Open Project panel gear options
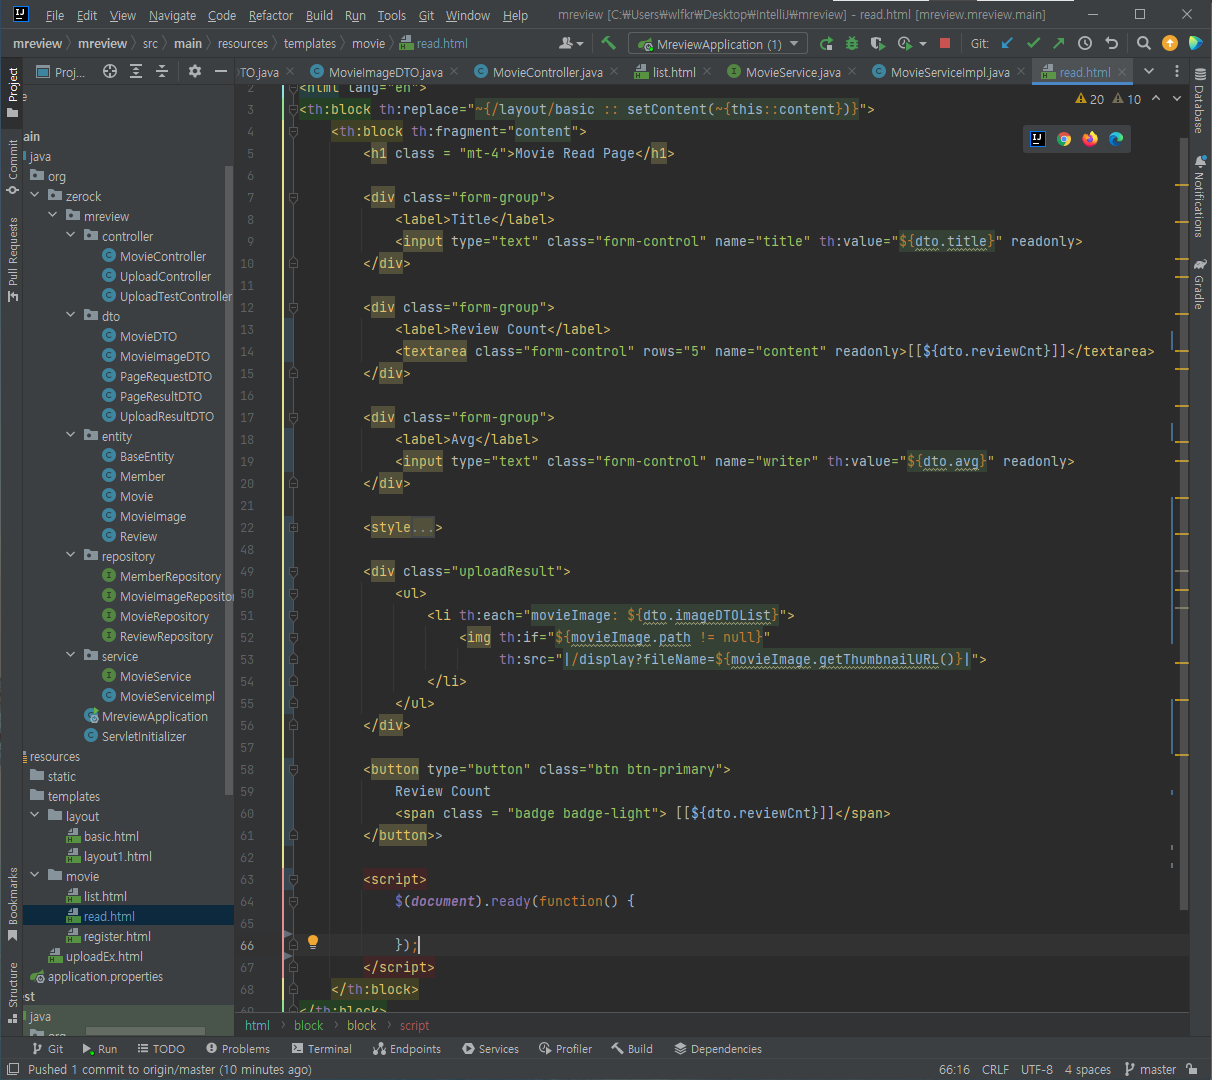This screenshot has height=1080, width=1212. [195, 72]
